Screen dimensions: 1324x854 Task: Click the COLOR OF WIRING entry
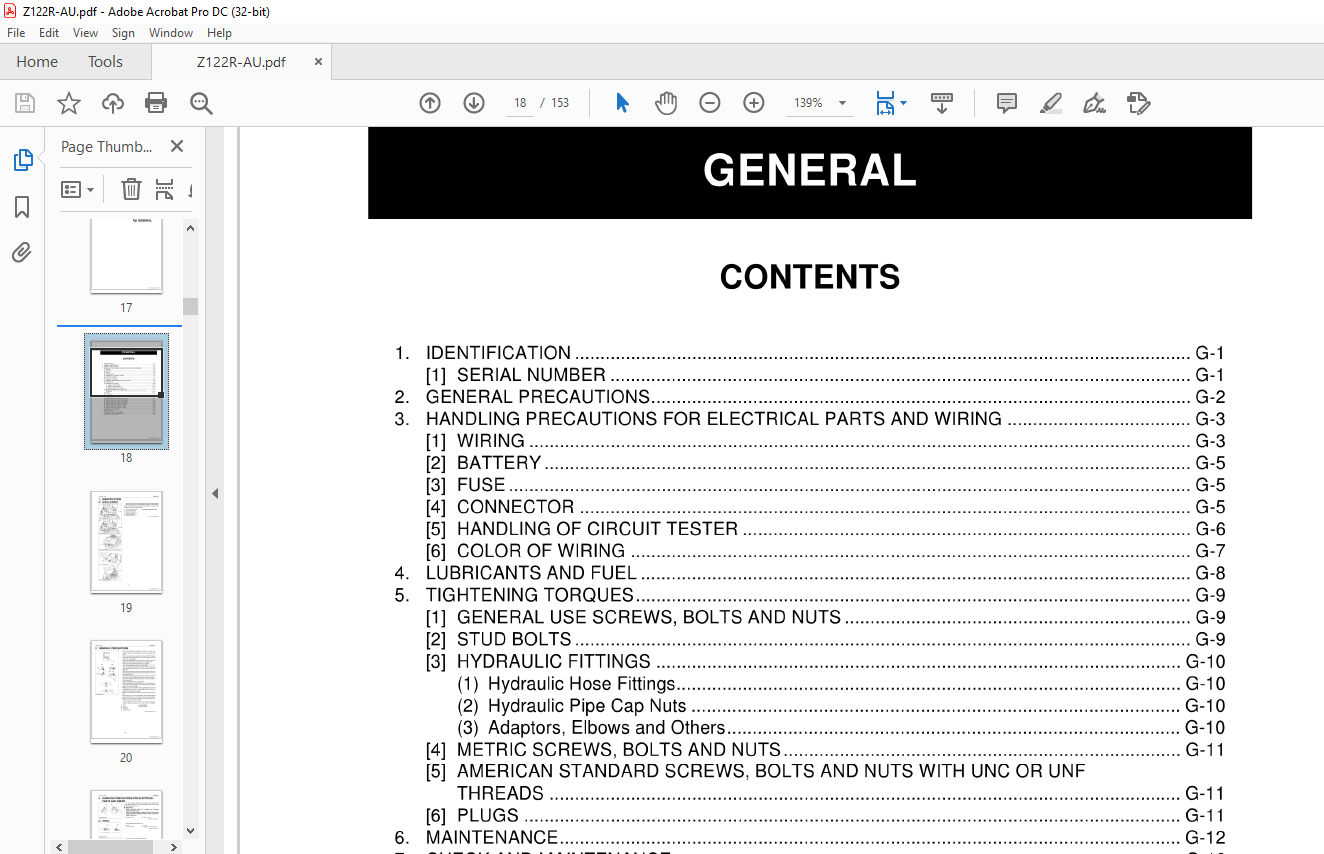[x=825, y=551]
